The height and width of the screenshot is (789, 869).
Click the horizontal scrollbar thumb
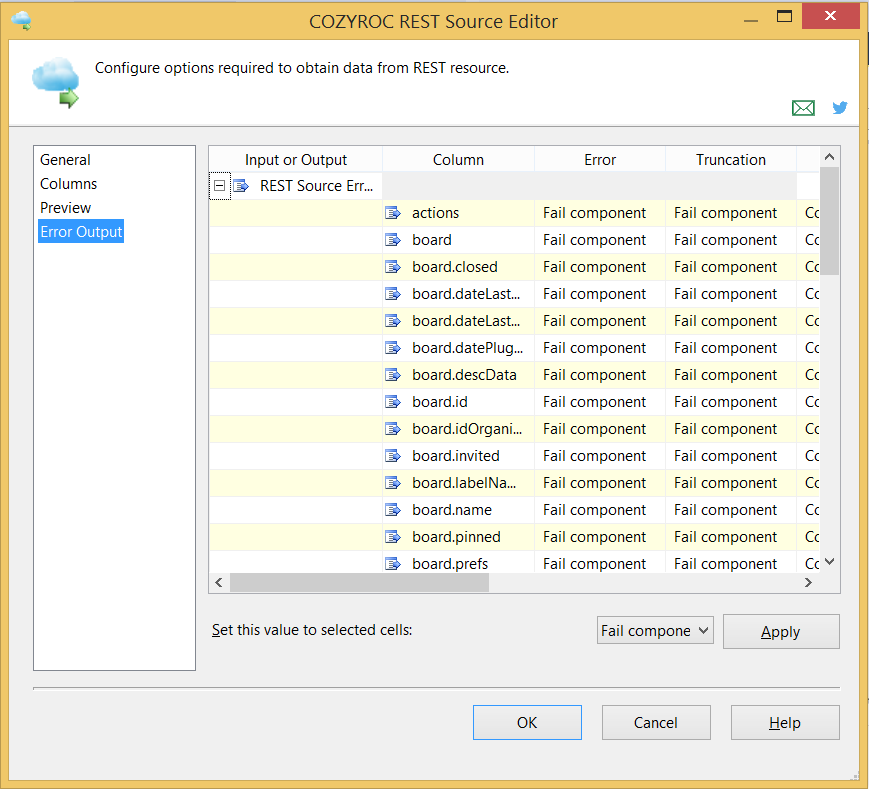(359, 582)
